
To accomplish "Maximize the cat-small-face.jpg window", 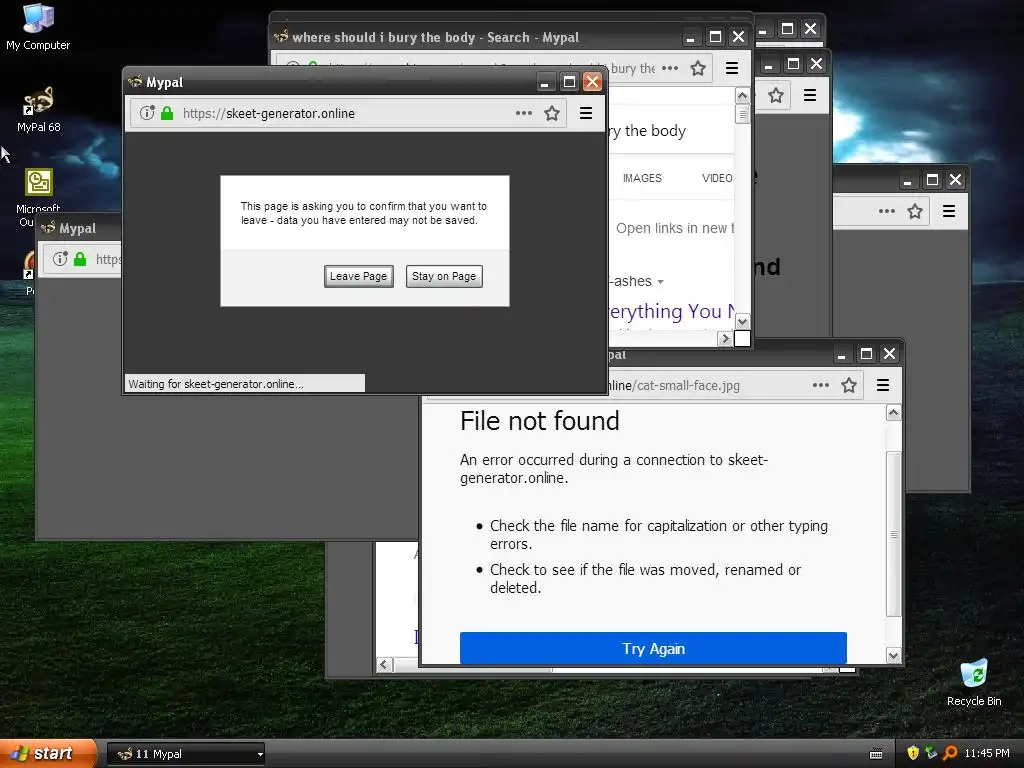I will click(866, 354).
